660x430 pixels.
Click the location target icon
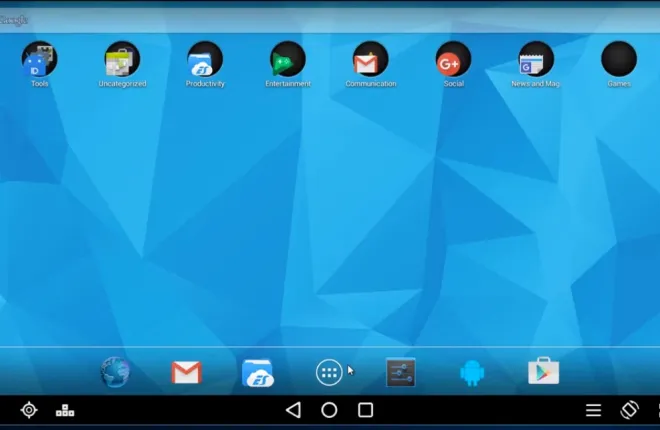(x=29, y=410)
